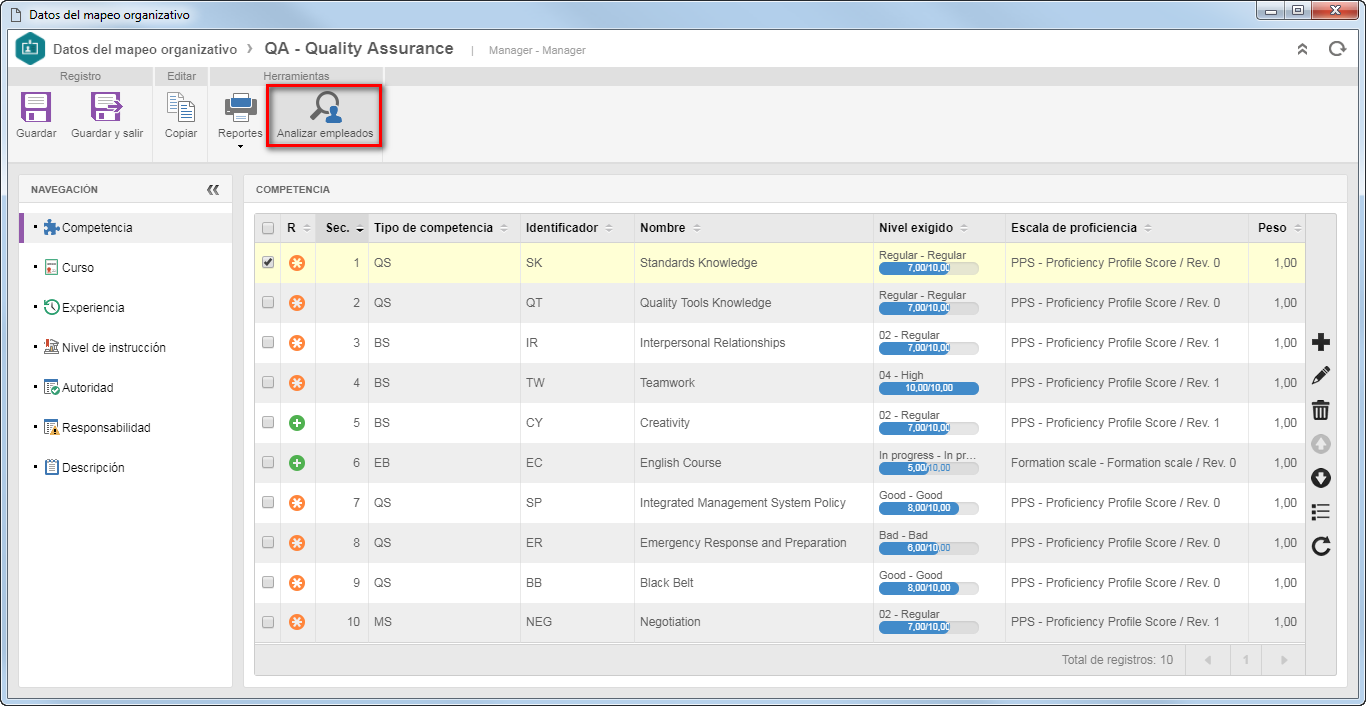Click the app logo icon in header
The width and height of the screenshot is (1366, 706).
[30, 48]
